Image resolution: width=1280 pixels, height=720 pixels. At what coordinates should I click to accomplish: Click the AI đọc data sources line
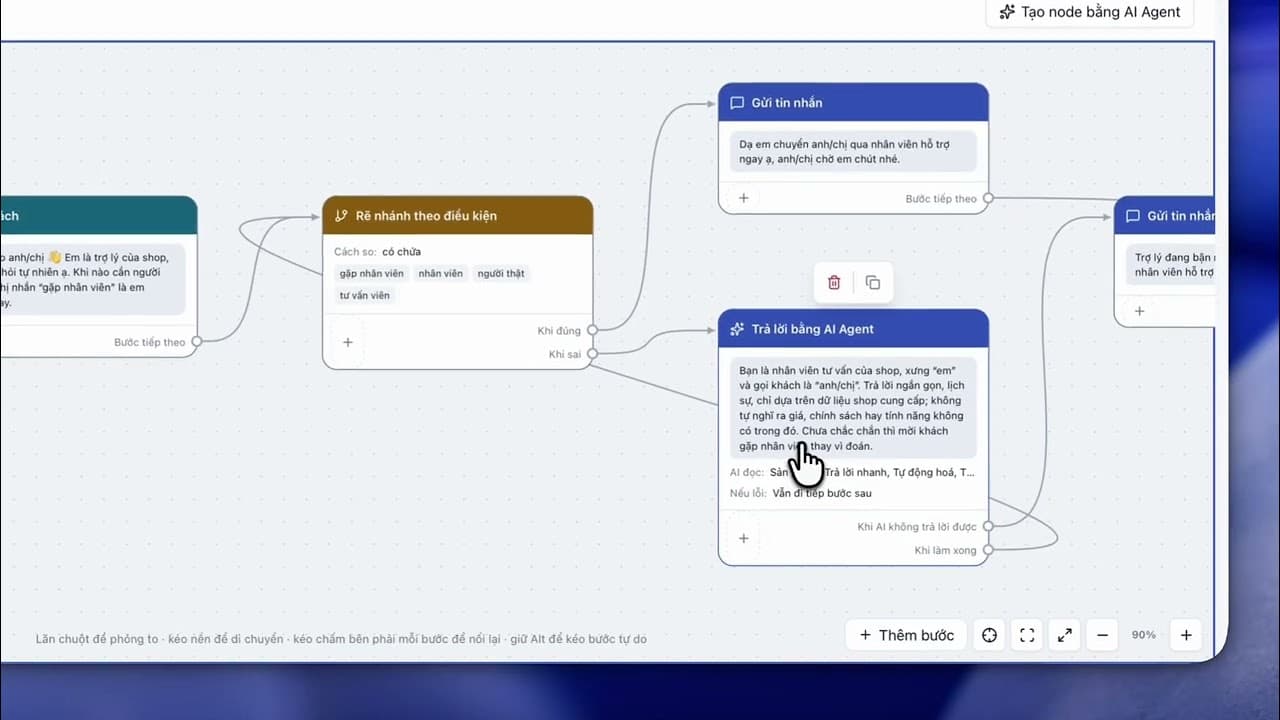(x=852, y=472)
